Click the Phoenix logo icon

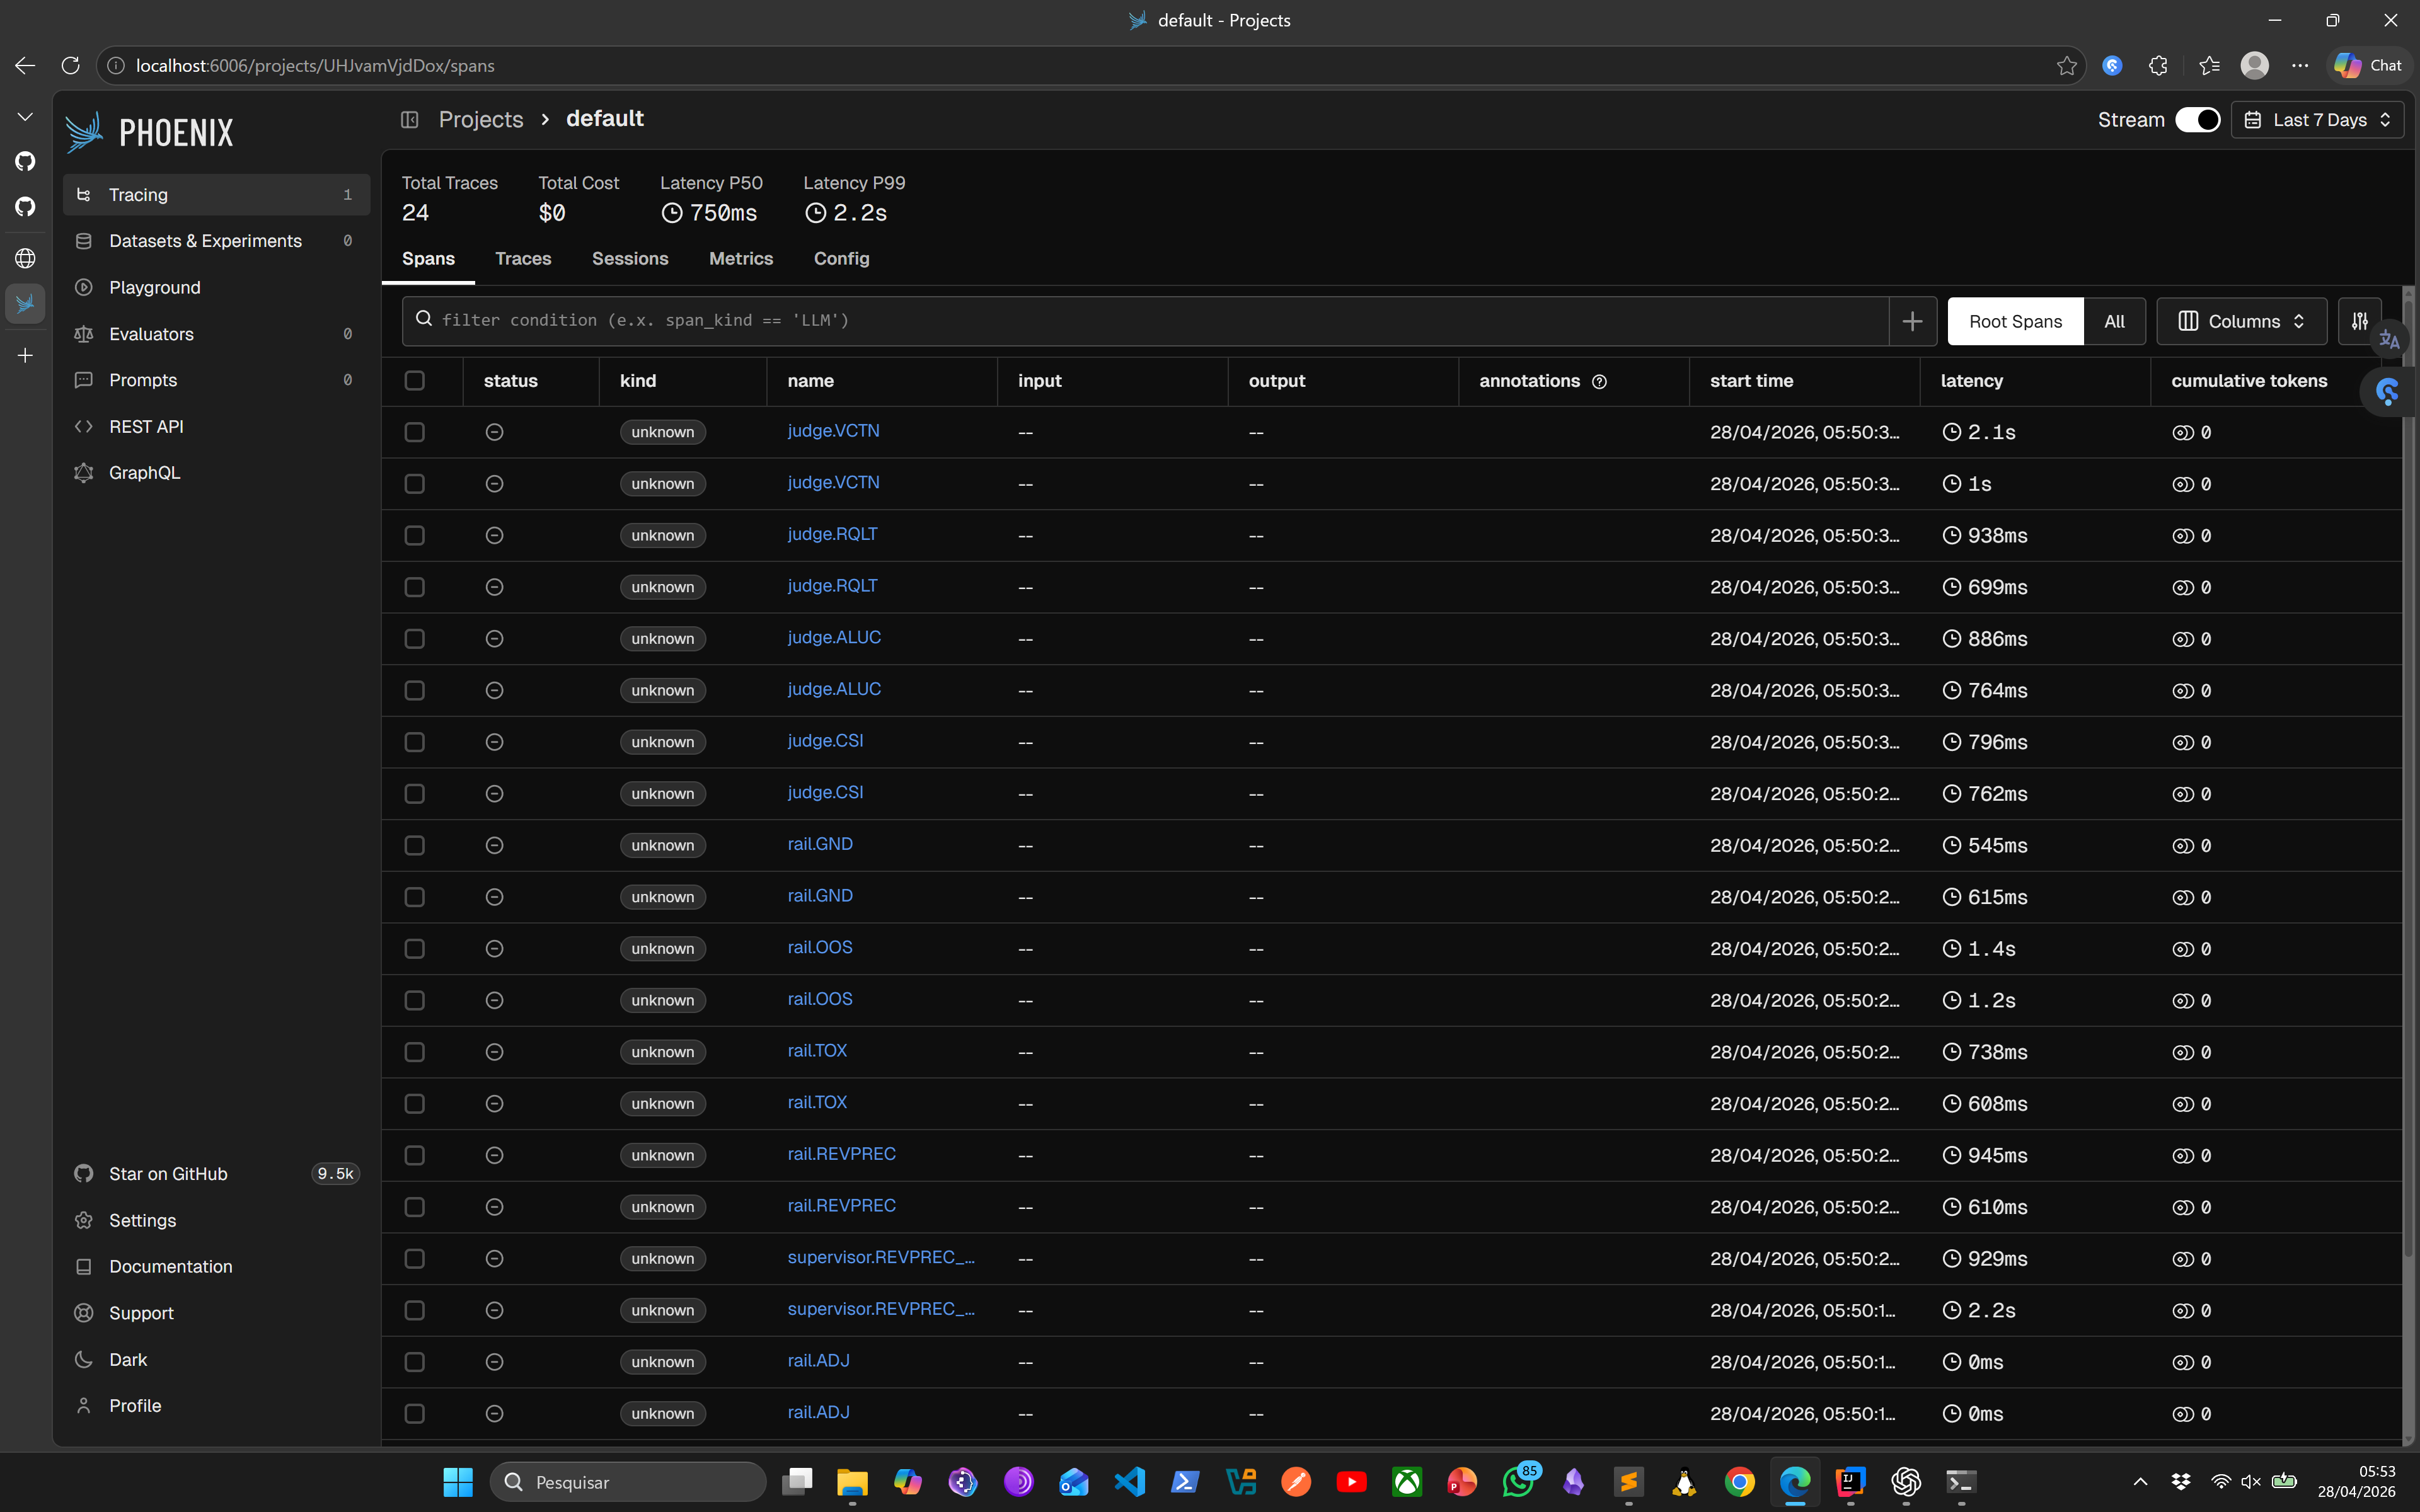tap(84, 132)
